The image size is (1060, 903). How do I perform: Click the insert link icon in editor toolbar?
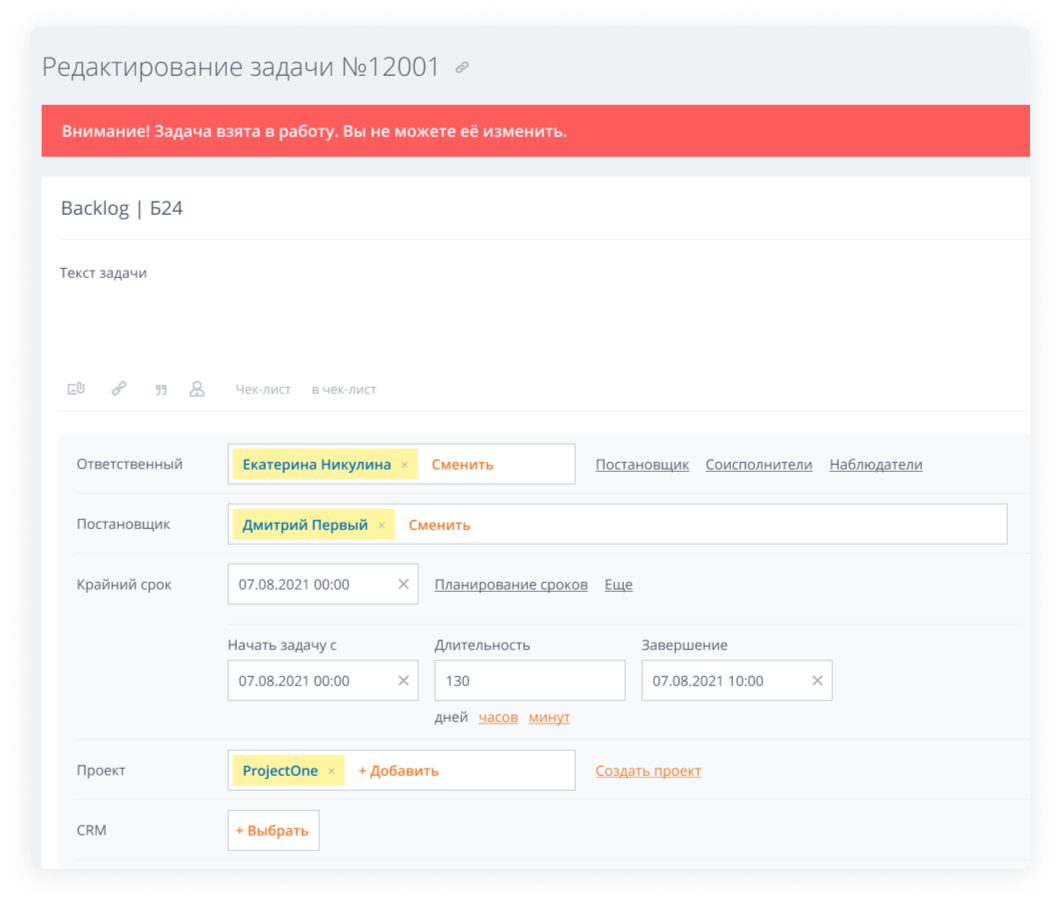pyautogui.click(x=119, y=389)
